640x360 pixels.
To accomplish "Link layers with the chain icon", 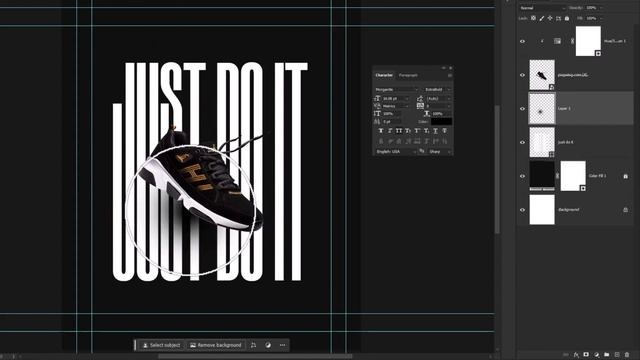I will click(566, 355).
